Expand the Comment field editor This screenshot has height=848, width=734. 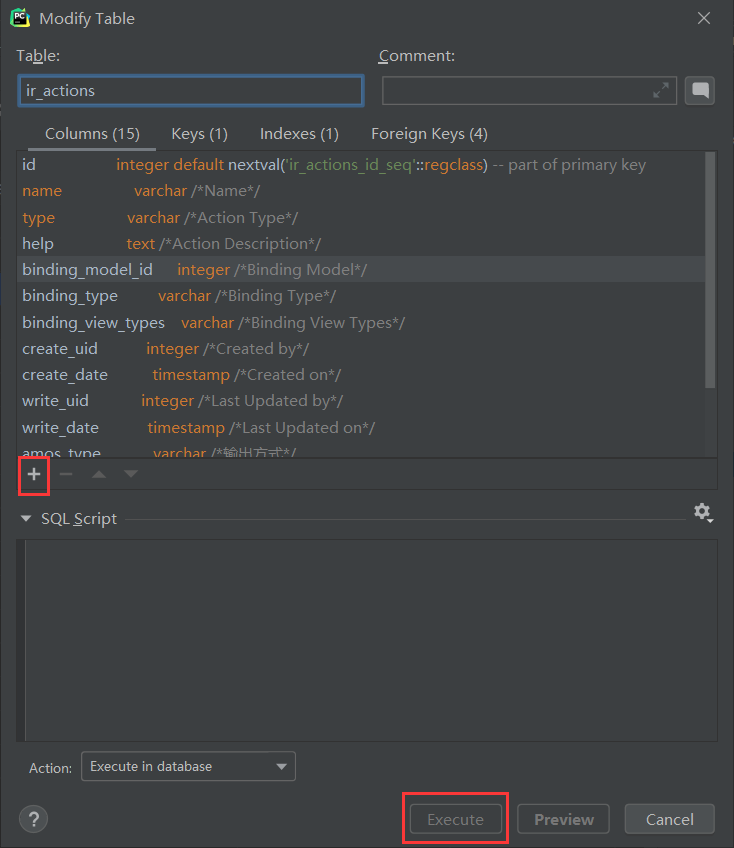(x=661, y=90)
